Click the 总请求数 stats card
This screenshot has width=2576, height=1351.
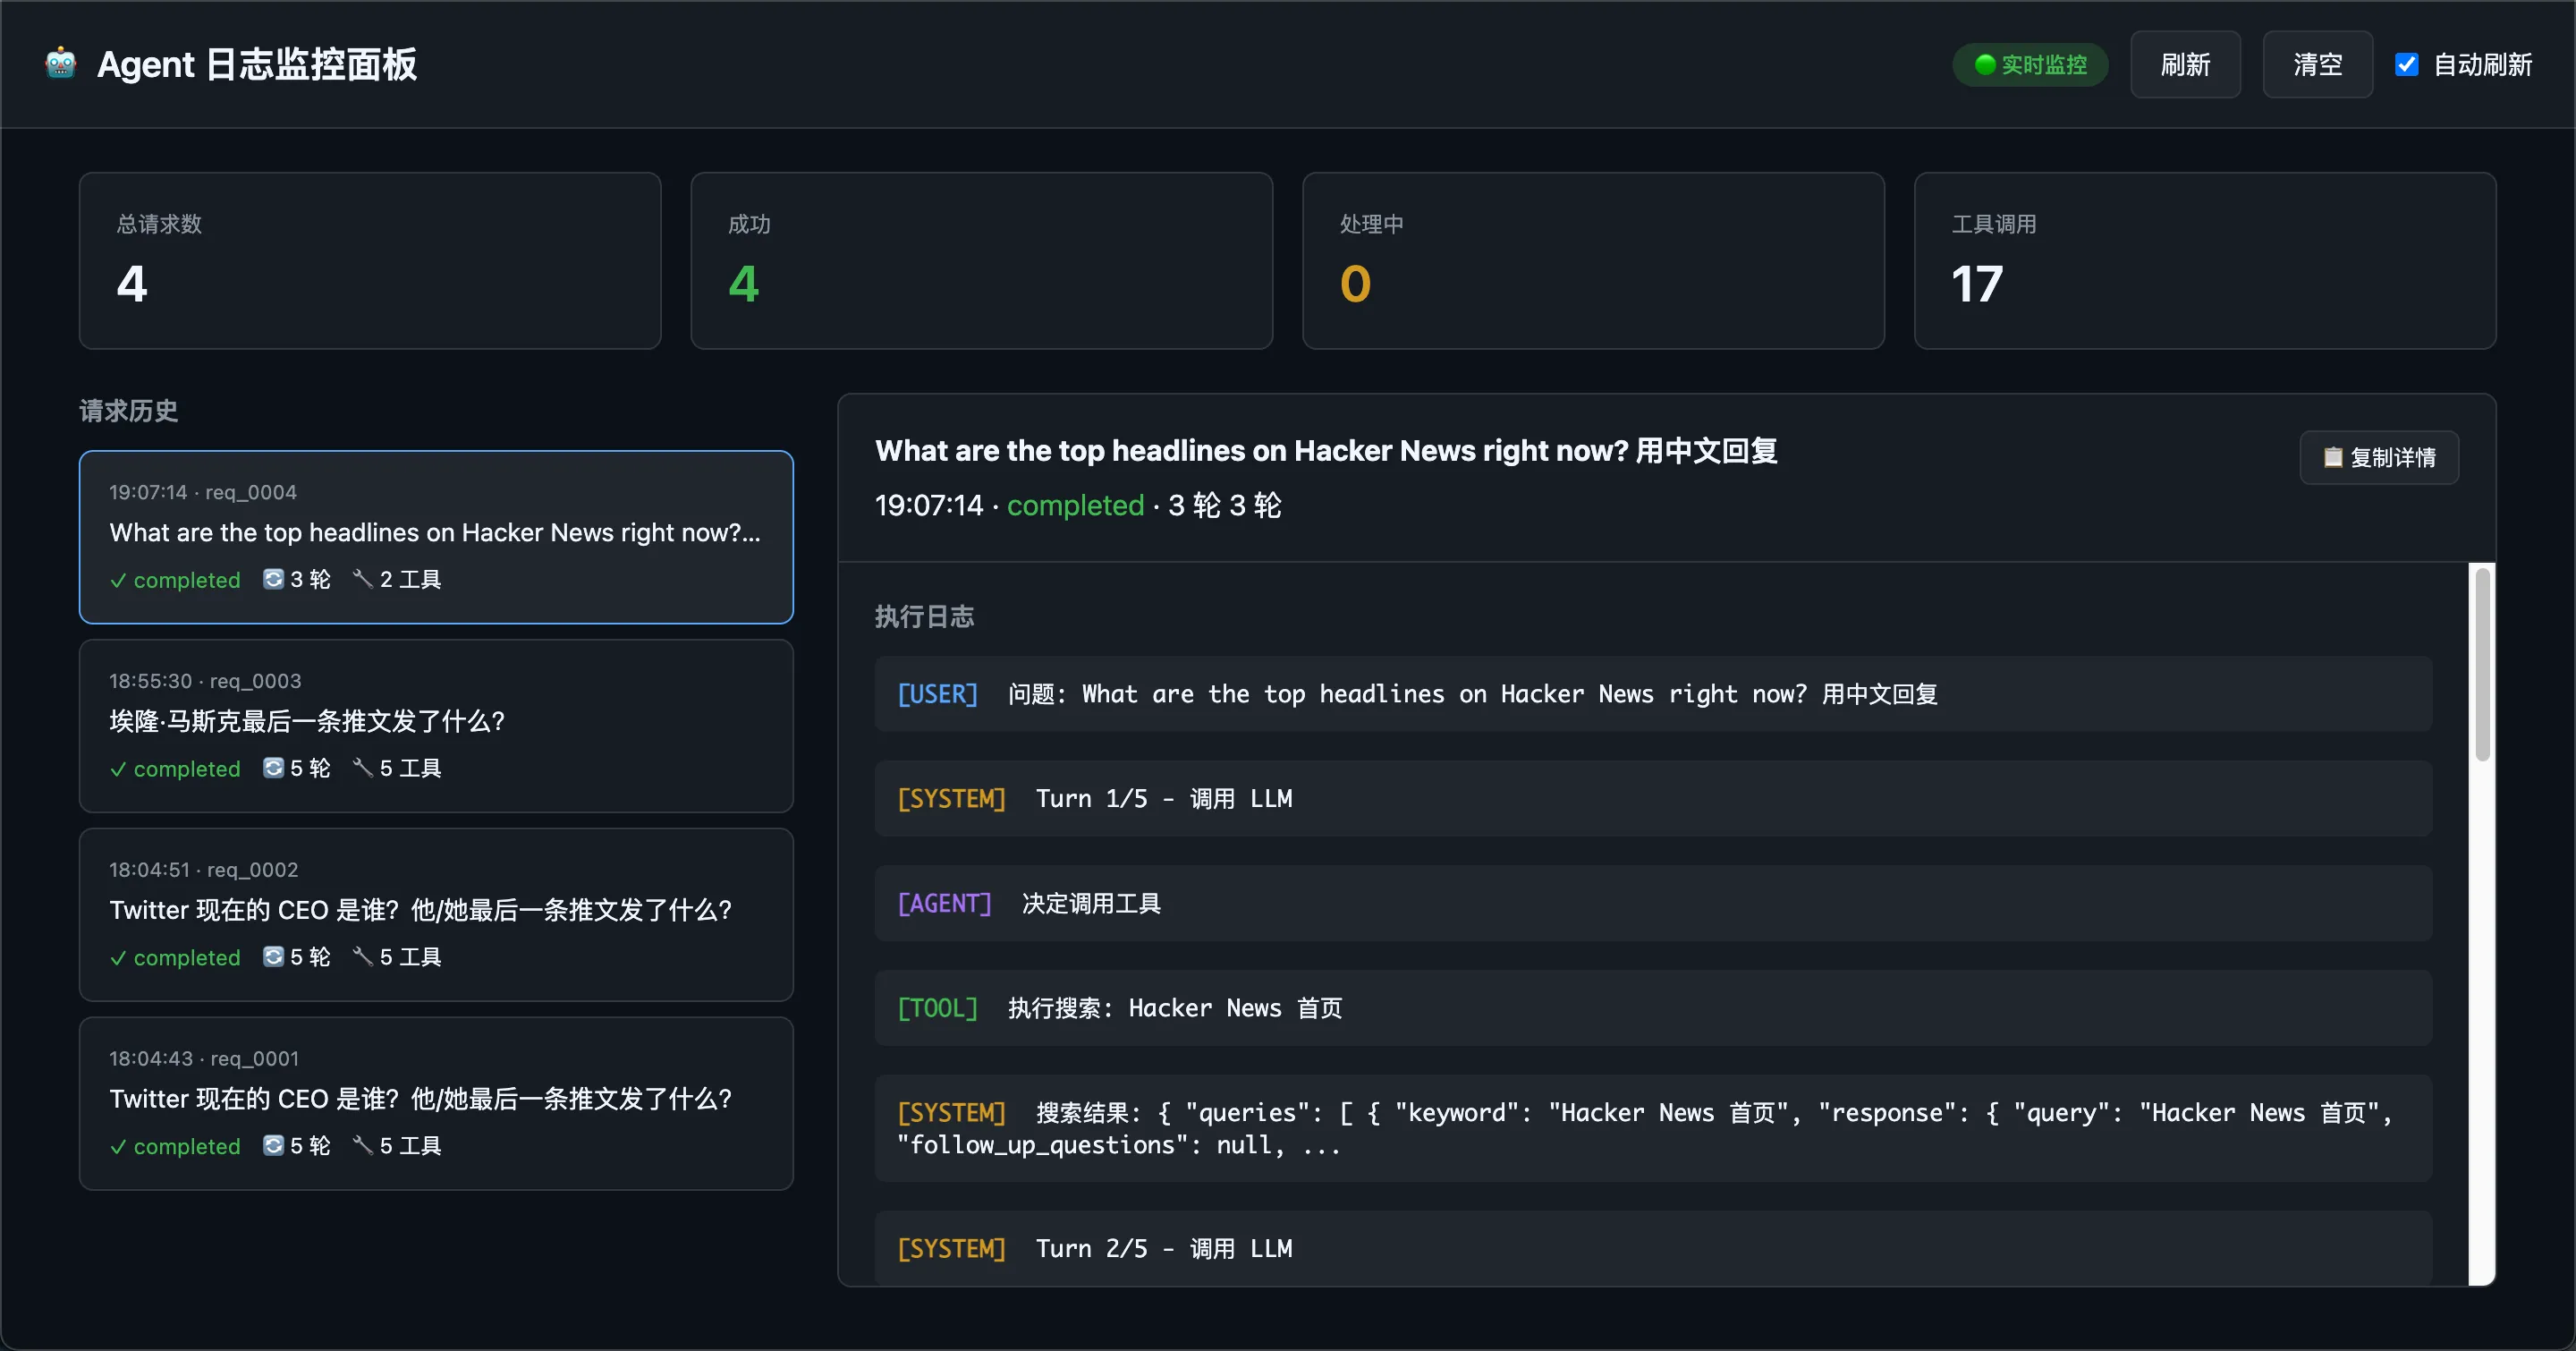(x=370, y=260)
